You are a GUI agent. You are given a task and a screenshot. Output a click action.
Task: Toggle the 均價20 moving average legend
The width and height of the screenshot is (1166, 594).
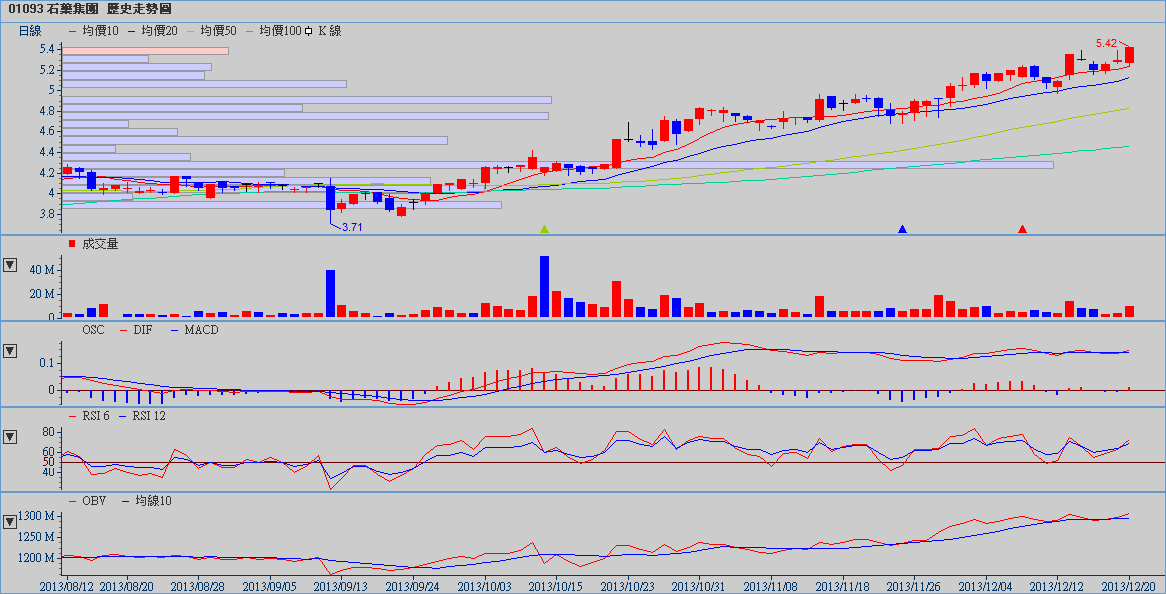tap(158, 31)
